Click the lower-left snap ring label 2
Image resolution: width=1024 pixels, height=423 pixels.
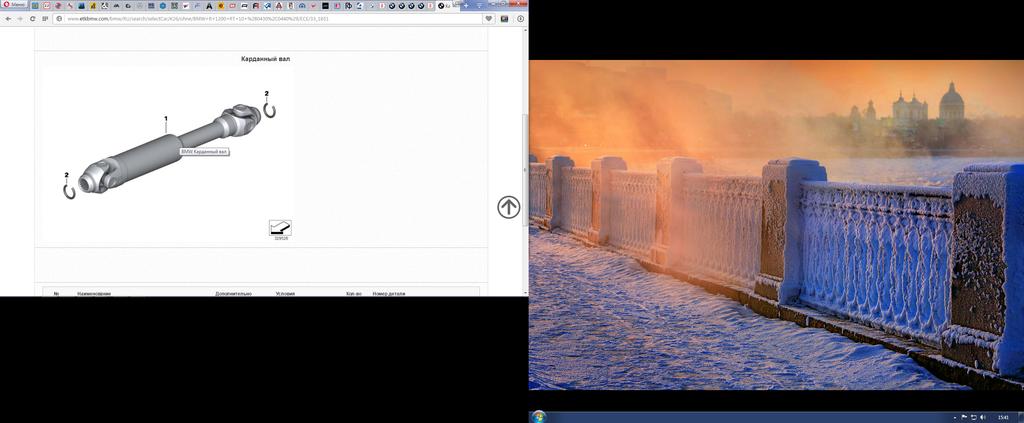tap(66, 175)
